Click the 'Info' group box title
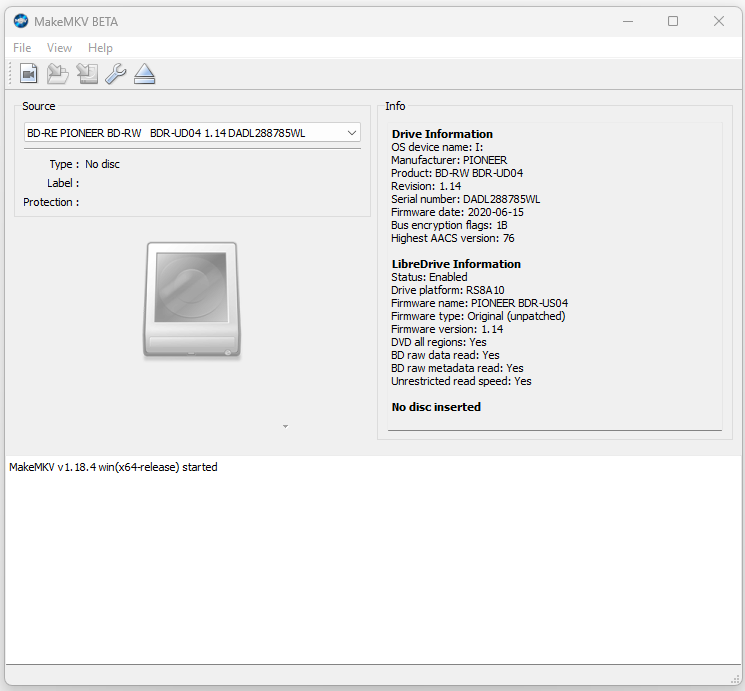This screenshot has width=745, height=691. (395, 106)
